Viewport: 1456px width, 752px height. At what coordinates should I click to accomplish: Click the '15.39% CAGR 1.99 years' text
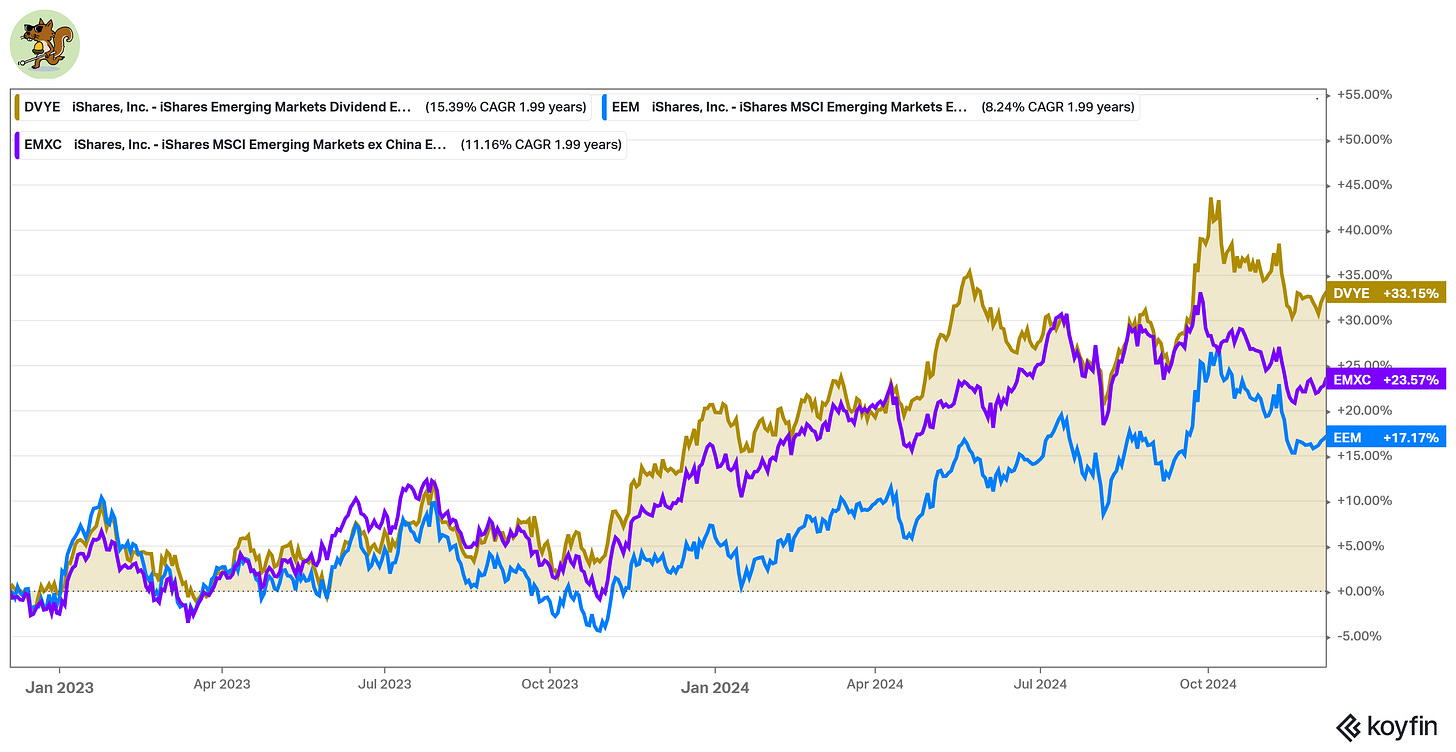506,107
